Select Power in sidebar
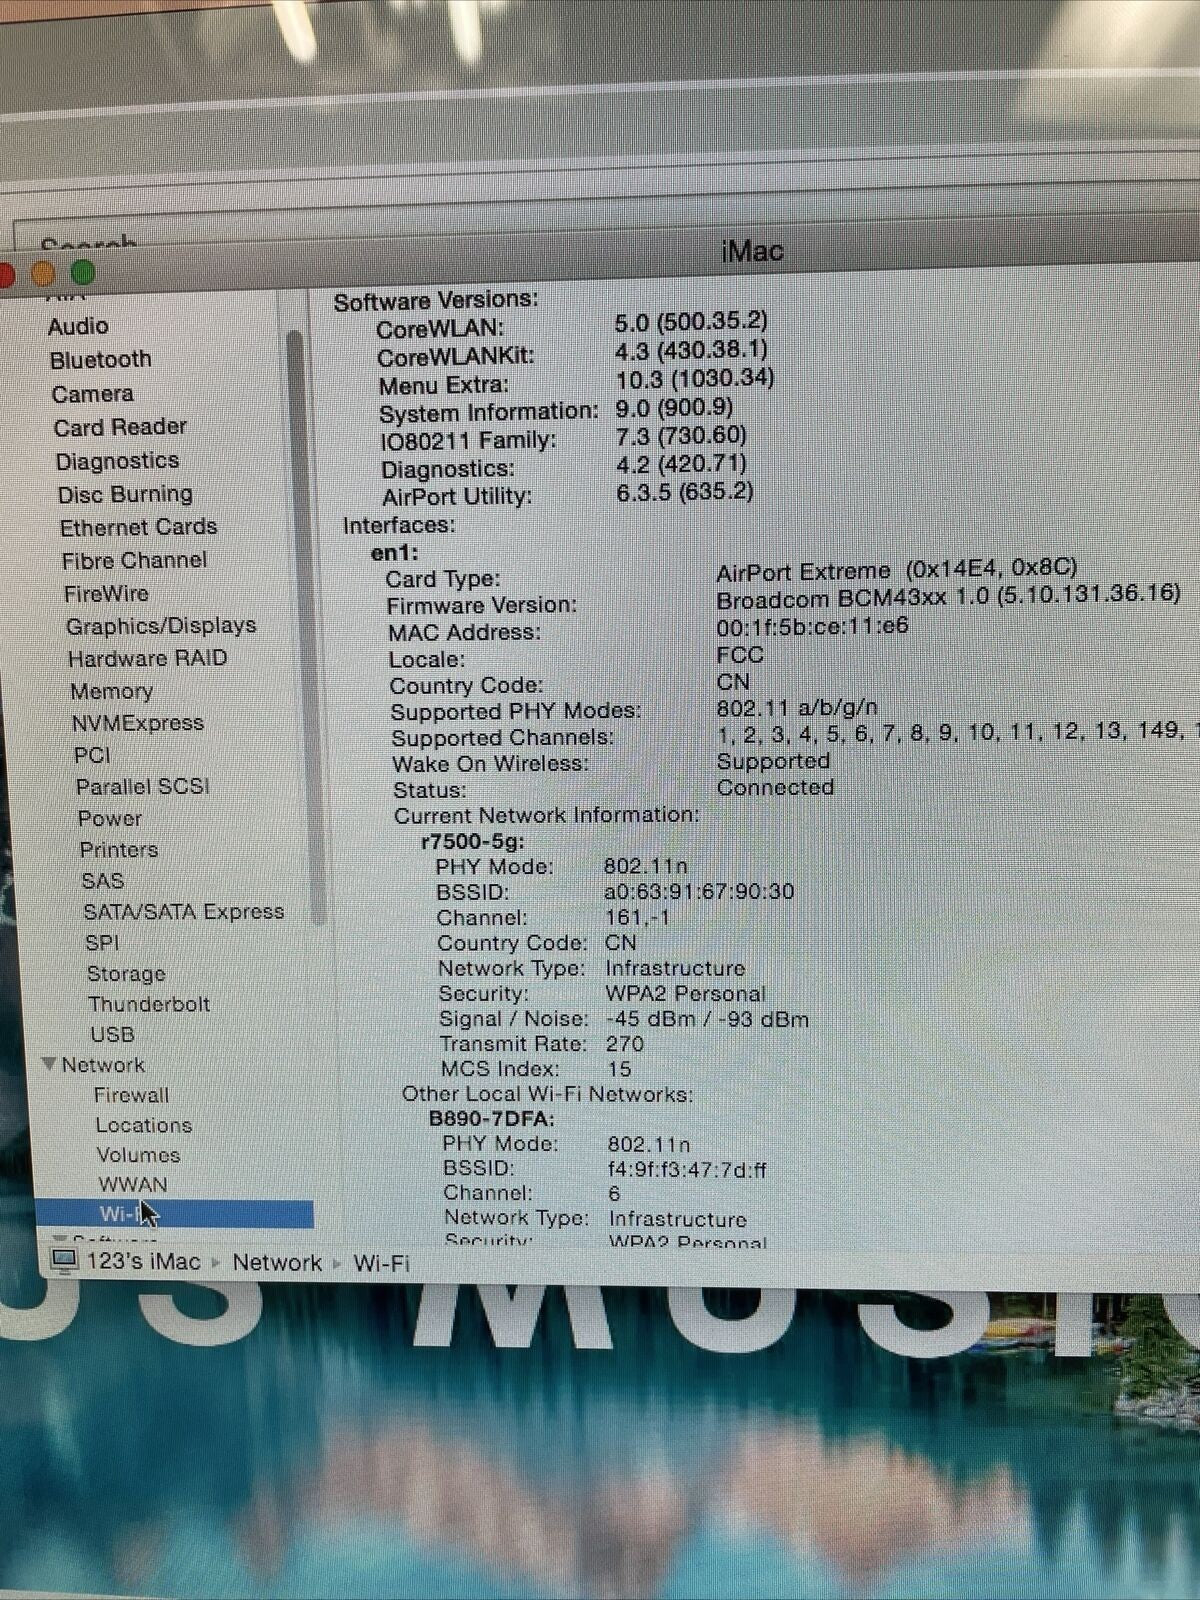1200x1600 pixels. click(x=109, y=818)
